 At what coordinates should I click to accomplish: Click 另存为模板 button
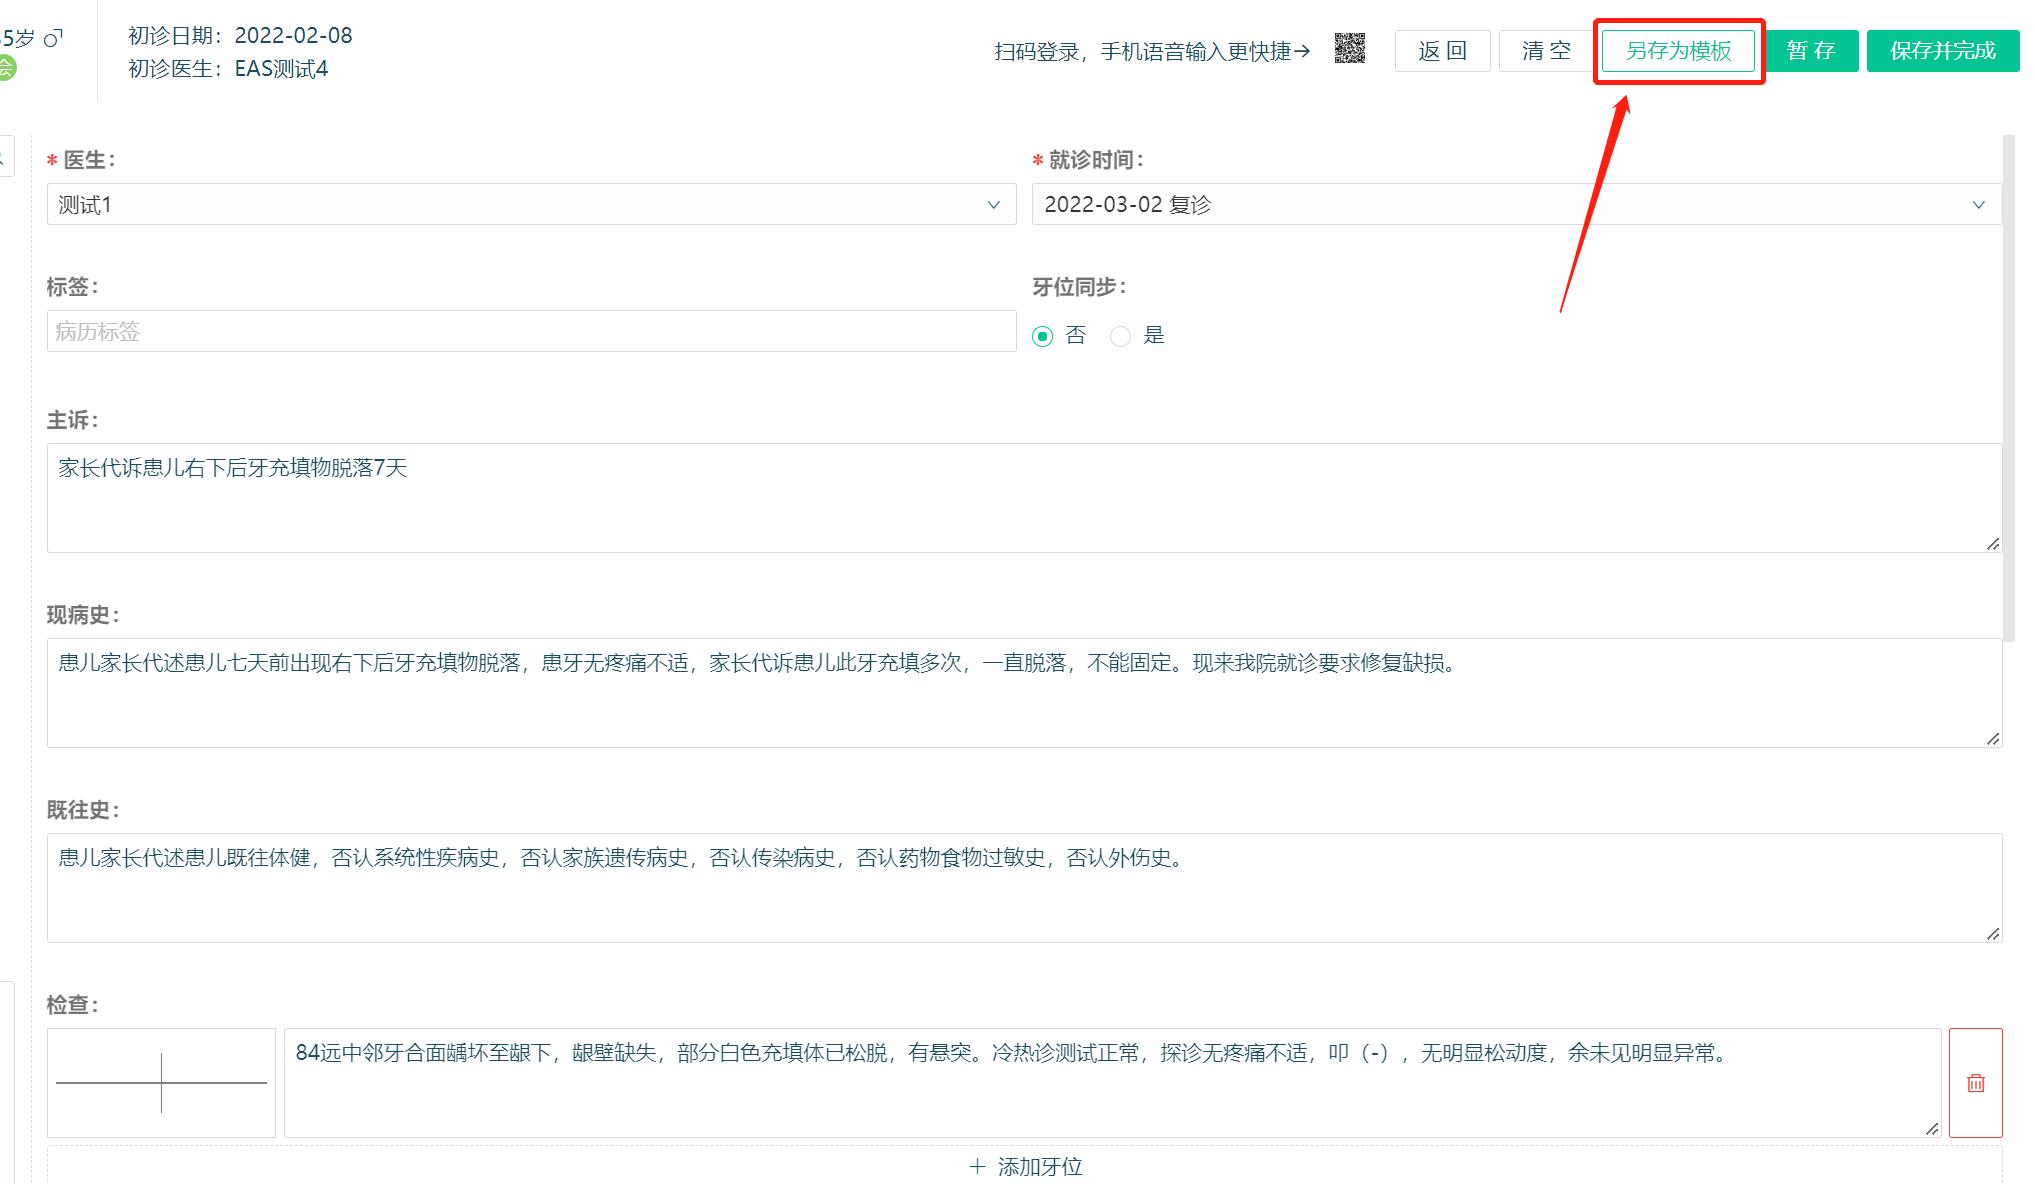(x=1678, y=51)
